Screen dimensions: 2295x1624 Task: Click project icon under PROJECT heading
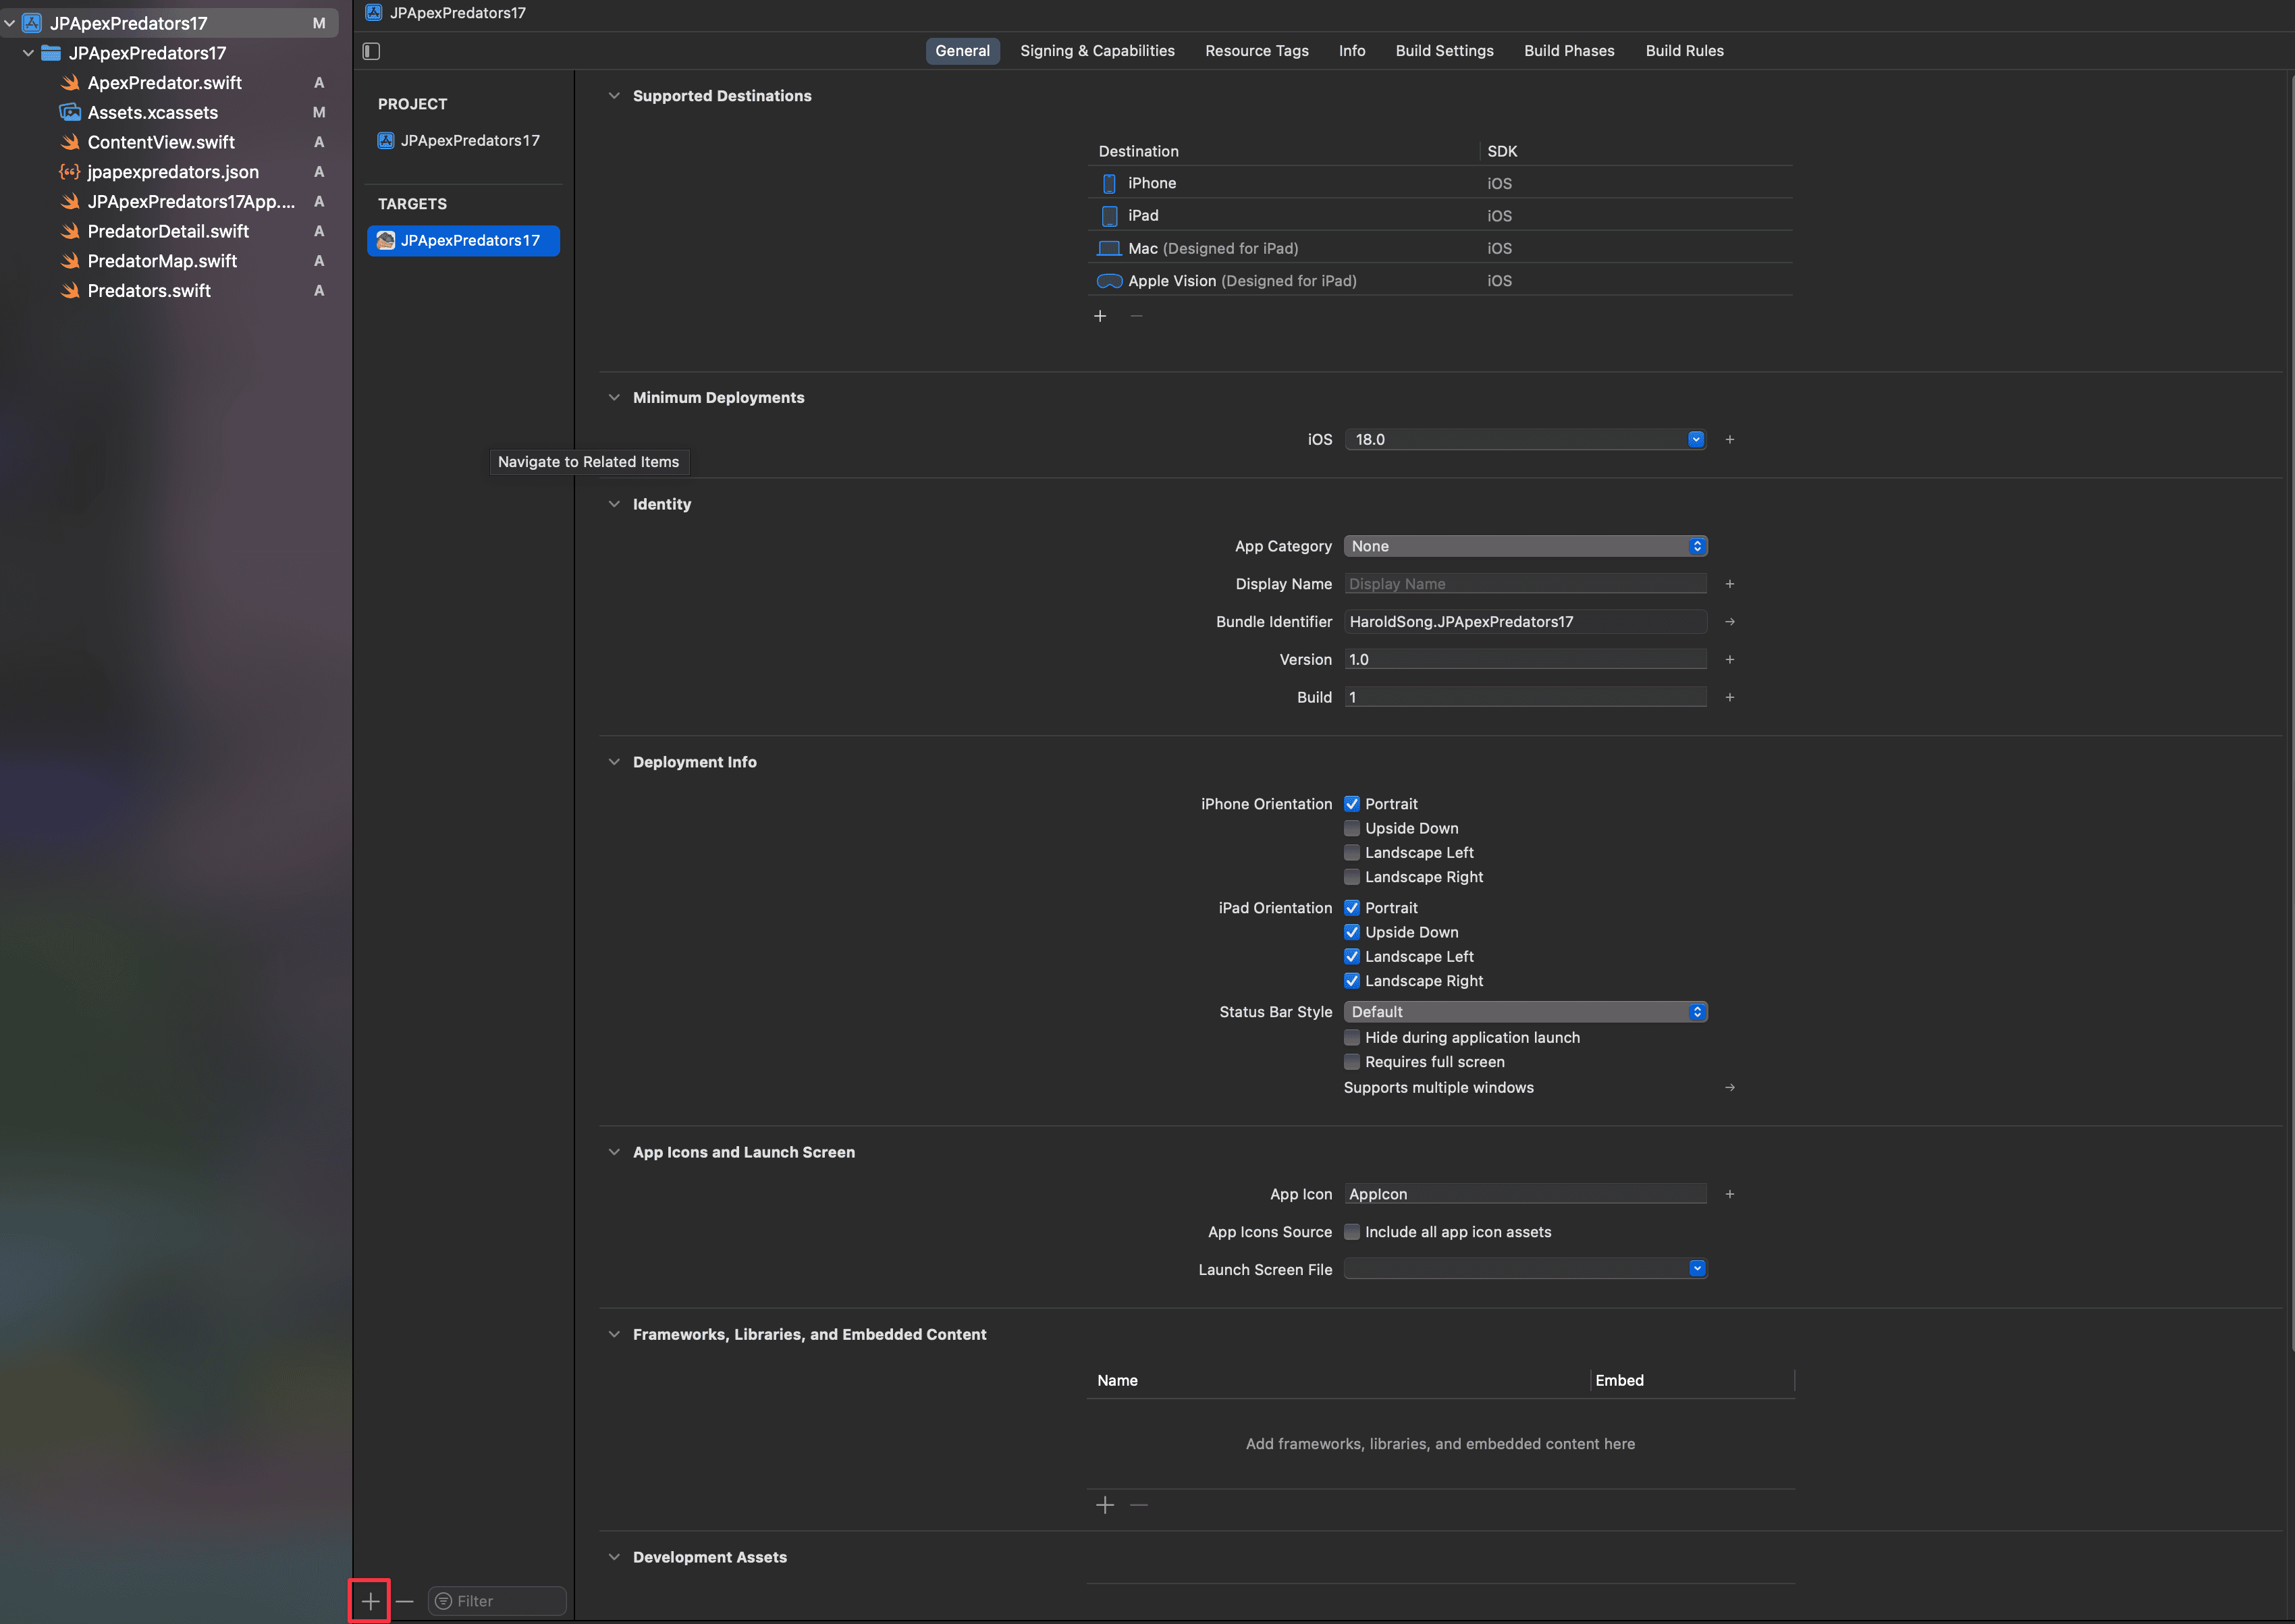point(386,141)
